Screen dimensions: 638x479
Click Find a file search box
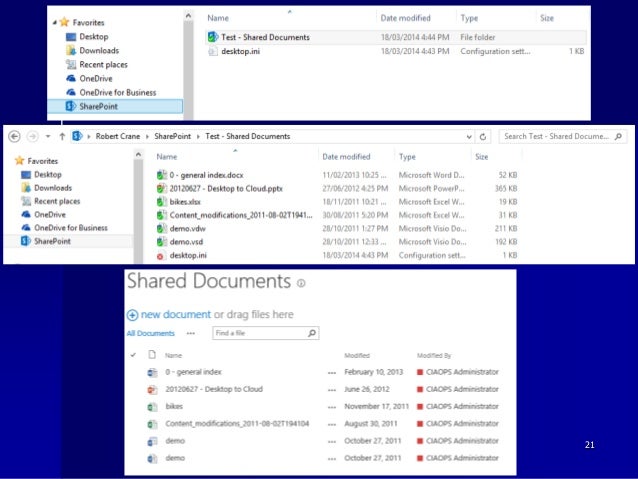point(266,333)
